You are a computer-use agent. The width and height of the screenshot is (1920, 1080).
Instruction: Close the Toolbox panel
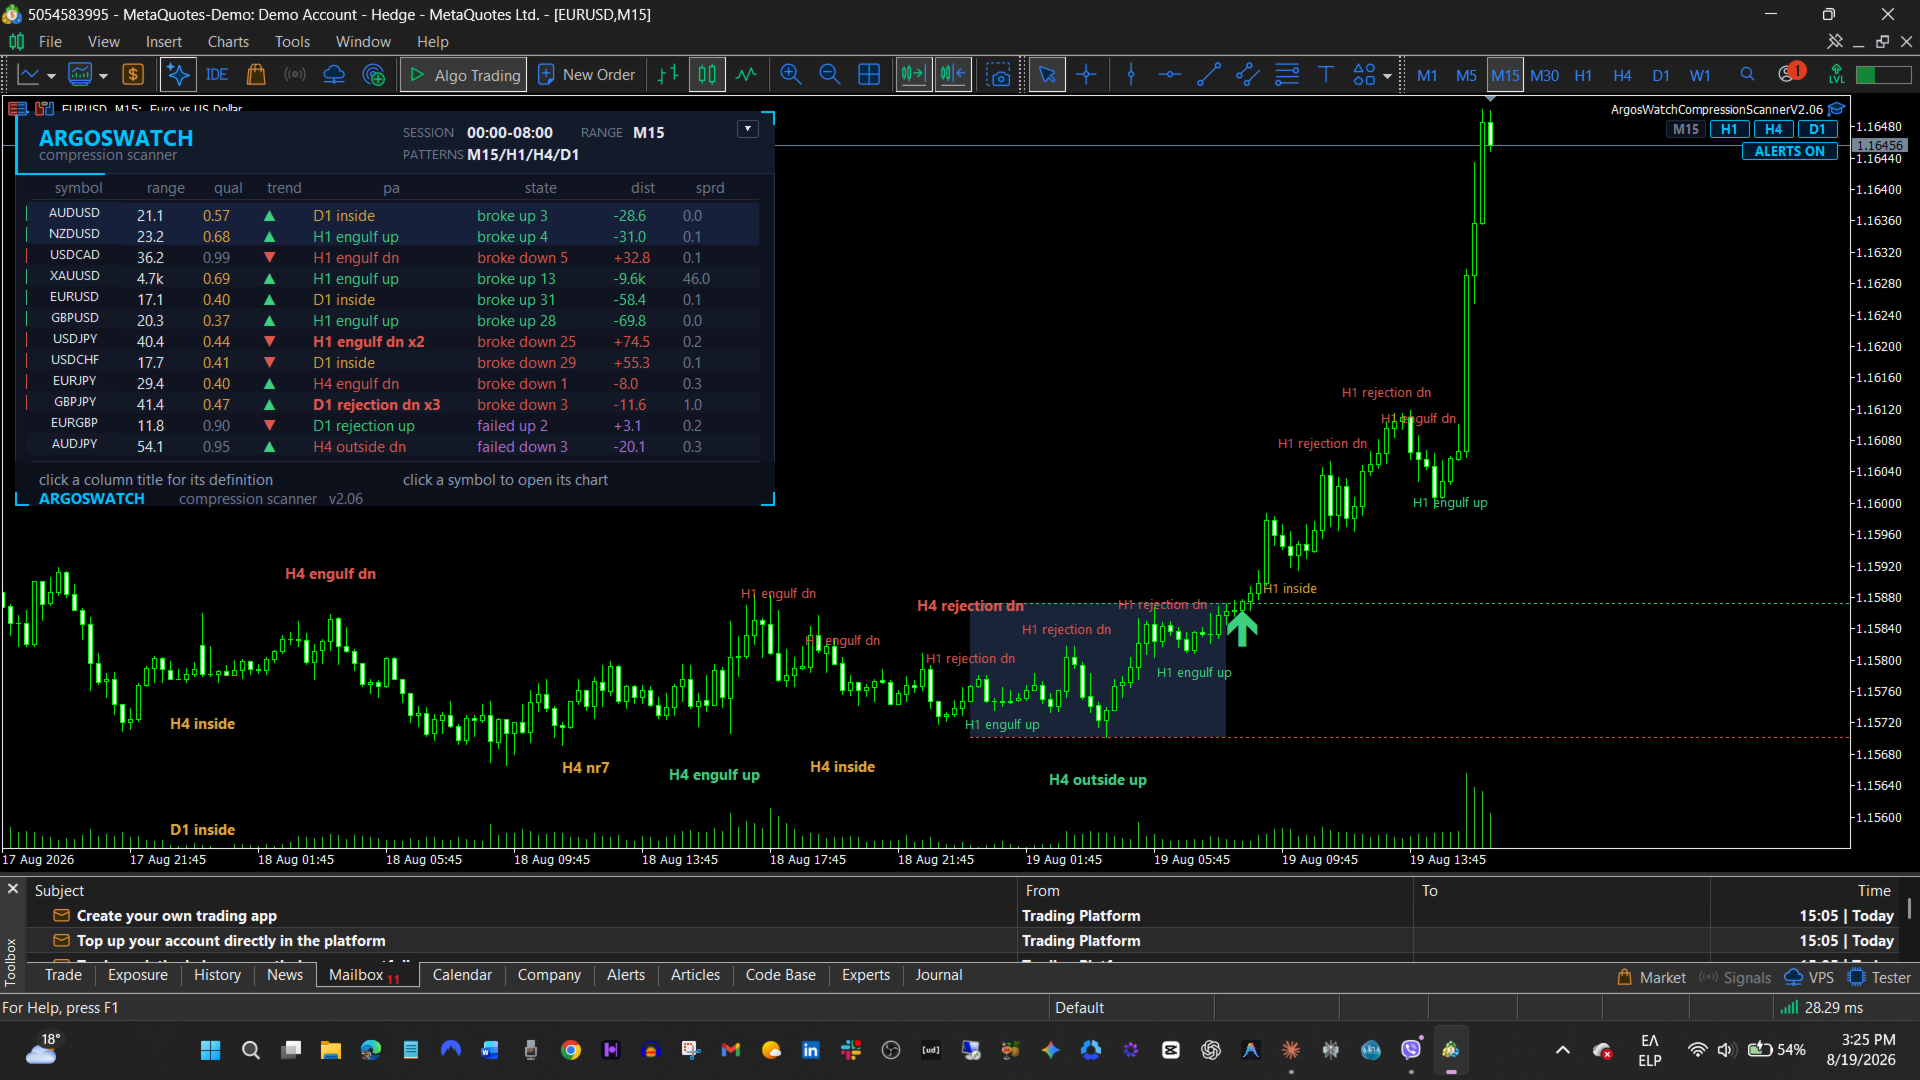pos(13,889)
